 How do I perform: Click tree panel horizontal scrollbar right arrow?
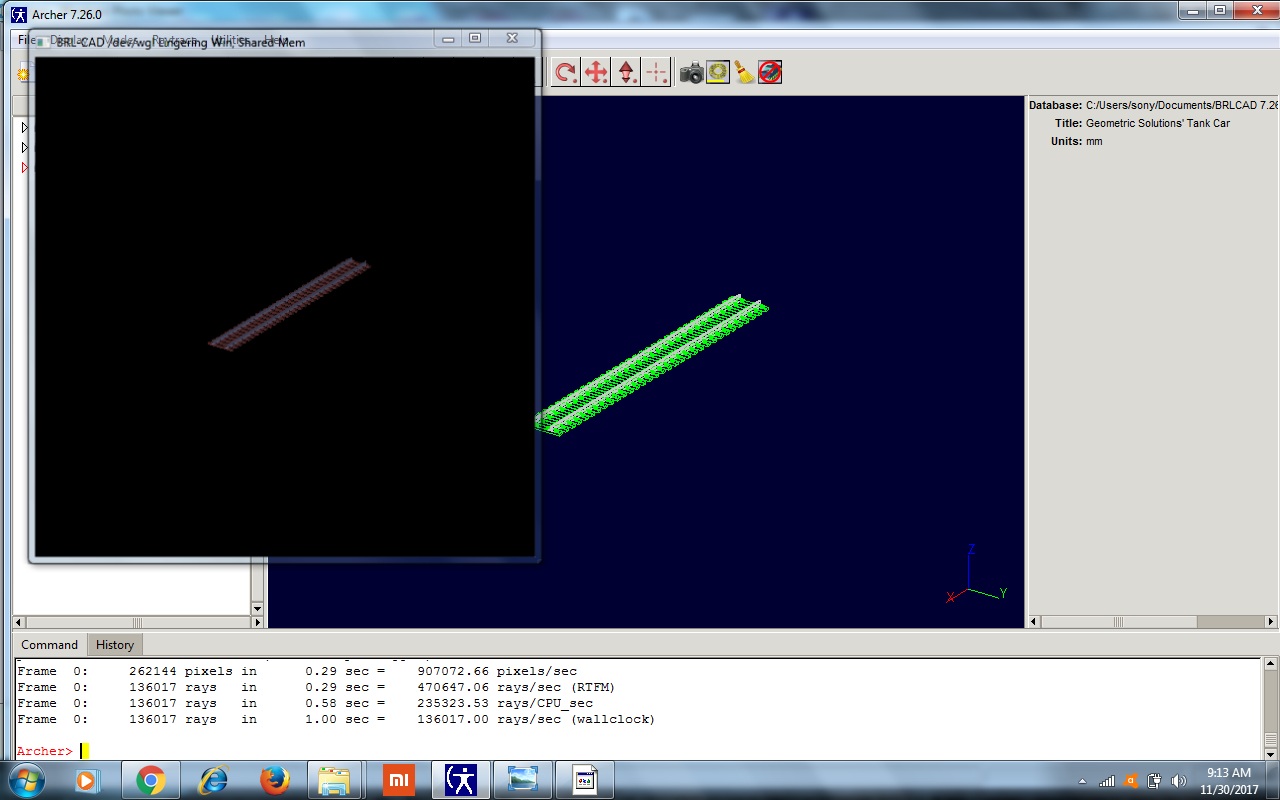pos(257,622)
